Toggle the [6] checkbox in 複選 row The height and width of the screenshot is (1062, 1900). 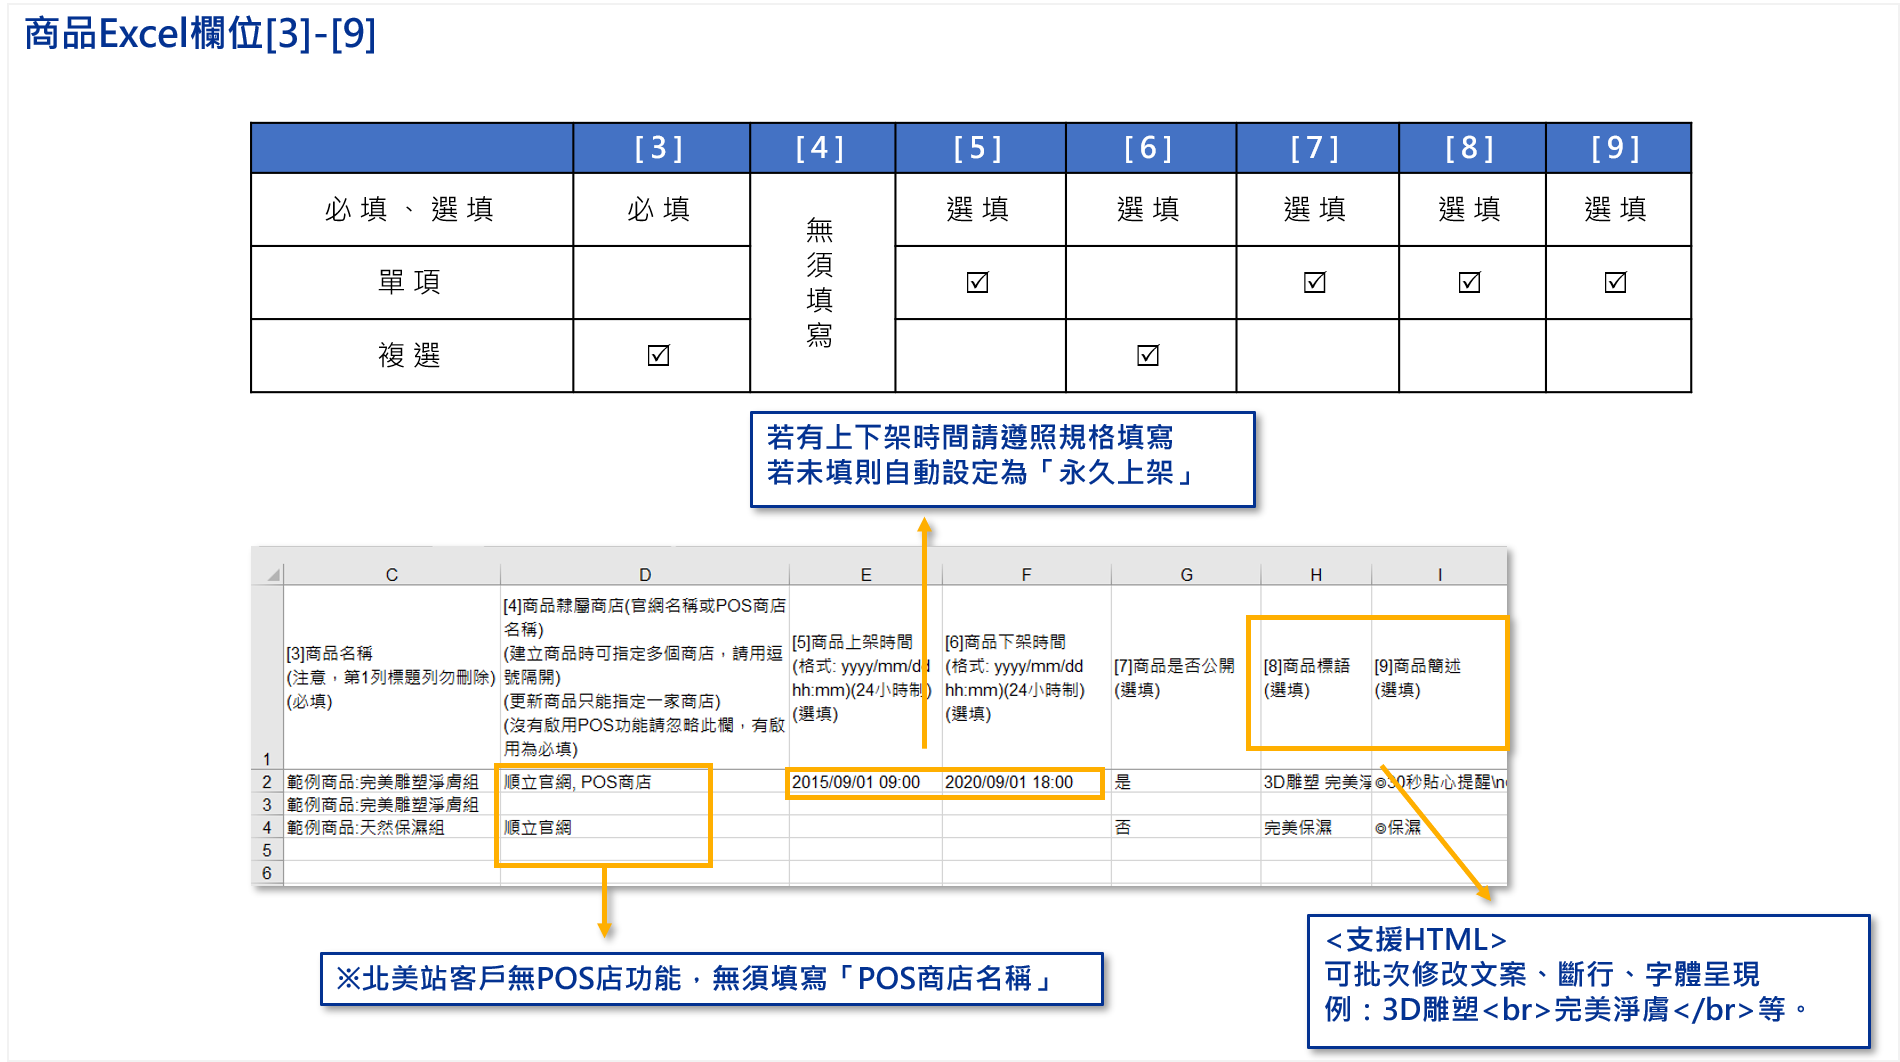coord(1148,355)
